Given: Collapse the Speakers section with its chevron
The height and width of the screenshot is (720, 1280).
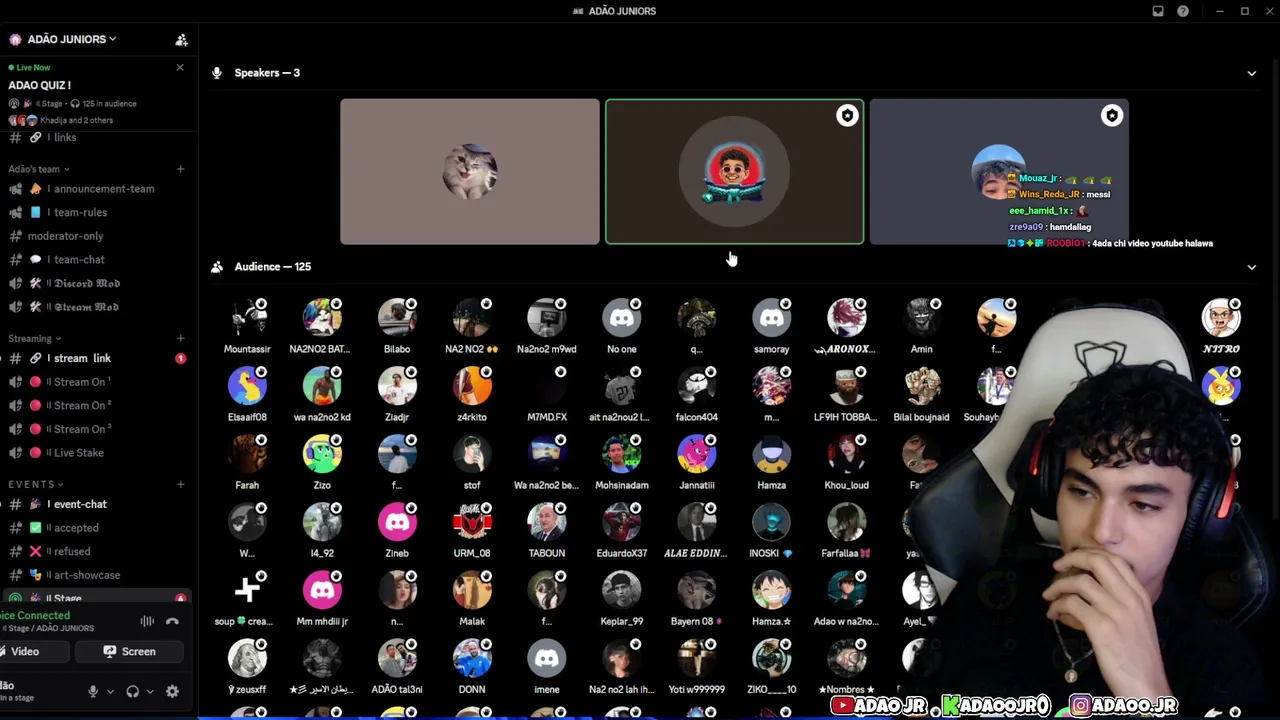Looking at the screenshot, I should (x=1251, y=73).
